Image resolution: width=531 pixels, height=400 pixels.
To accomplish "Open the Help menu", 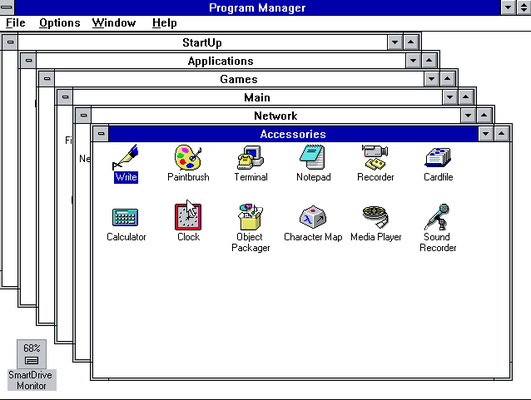I will 165,23.
